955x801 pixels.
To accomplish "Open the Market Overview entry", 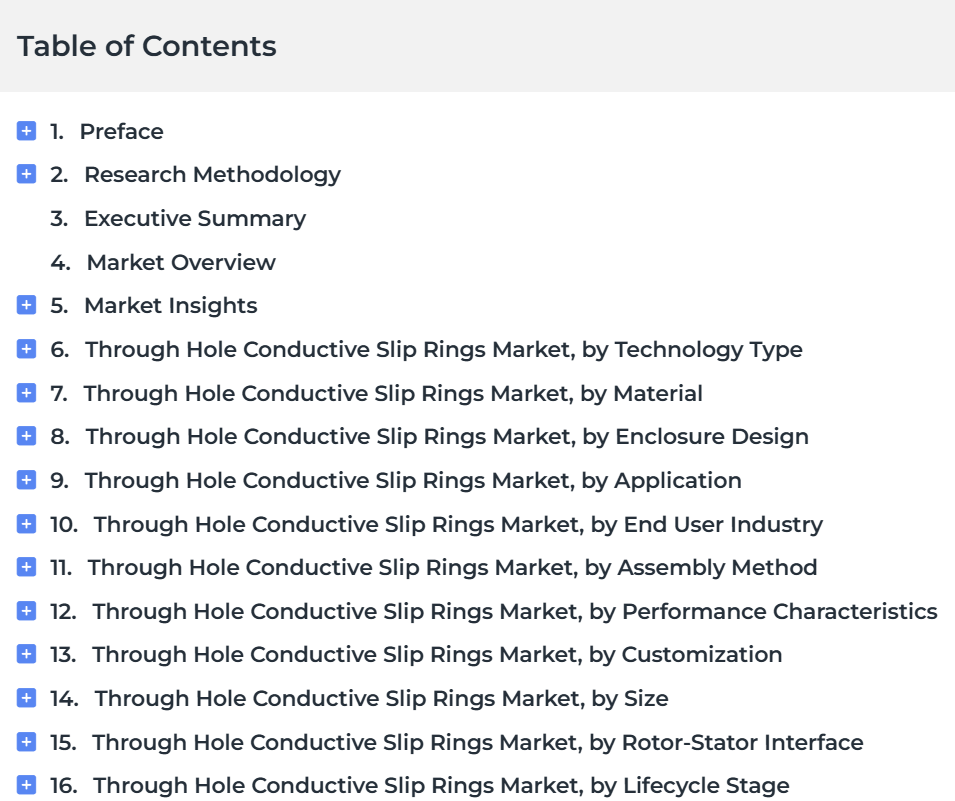I will (181, 263).
